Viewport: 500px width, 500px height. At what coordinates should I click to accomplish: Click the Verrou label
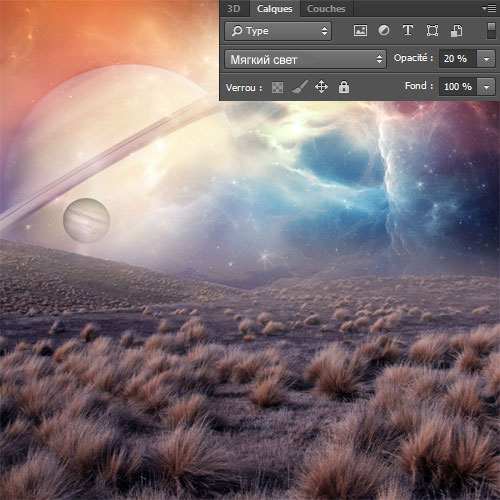pos(244,88)
